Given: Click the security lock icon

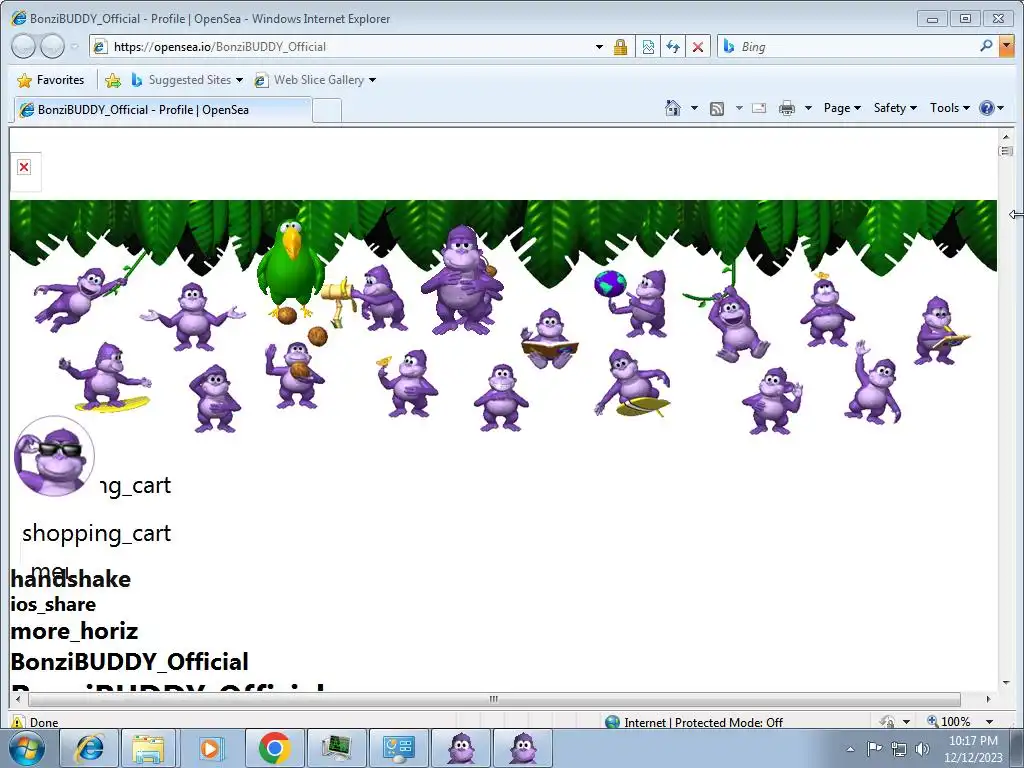Looking at the screenshot, I should coord(620,46).
